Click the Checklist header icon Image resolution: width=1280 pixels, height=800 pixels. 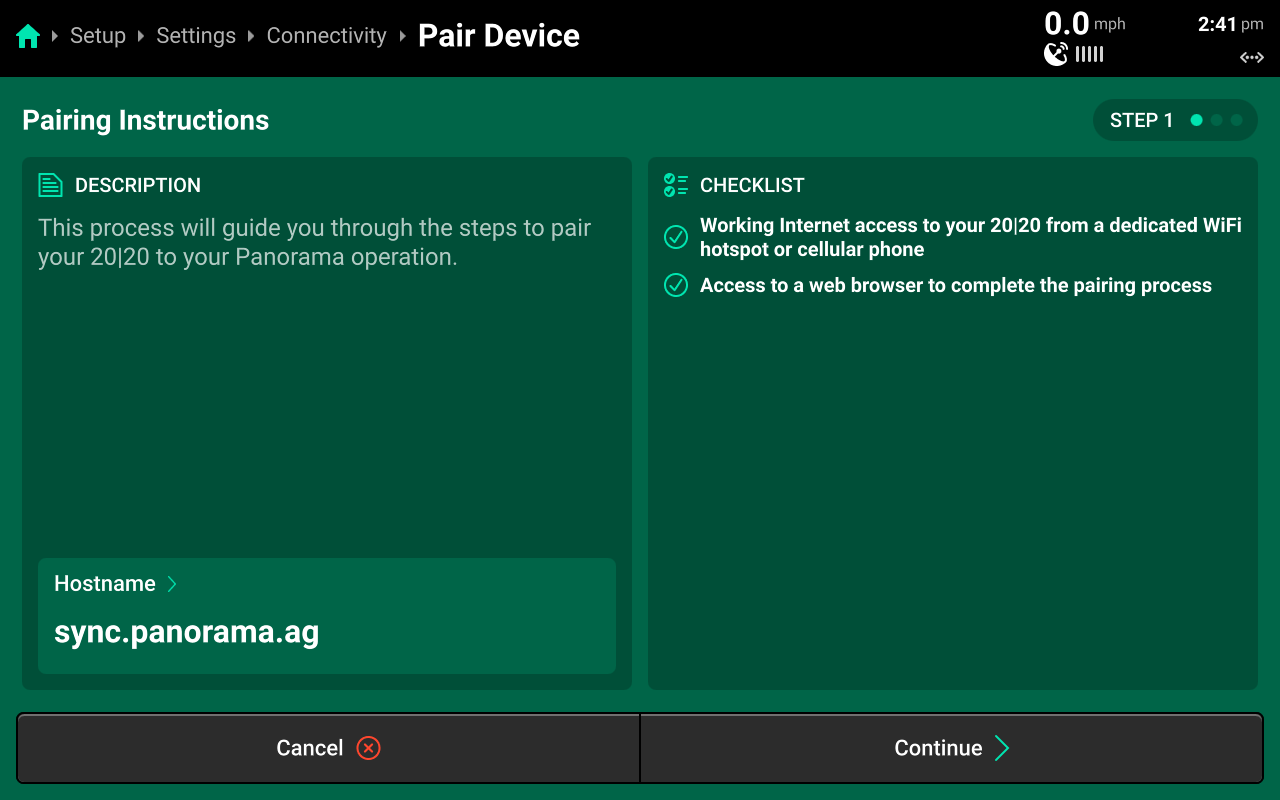676,185
